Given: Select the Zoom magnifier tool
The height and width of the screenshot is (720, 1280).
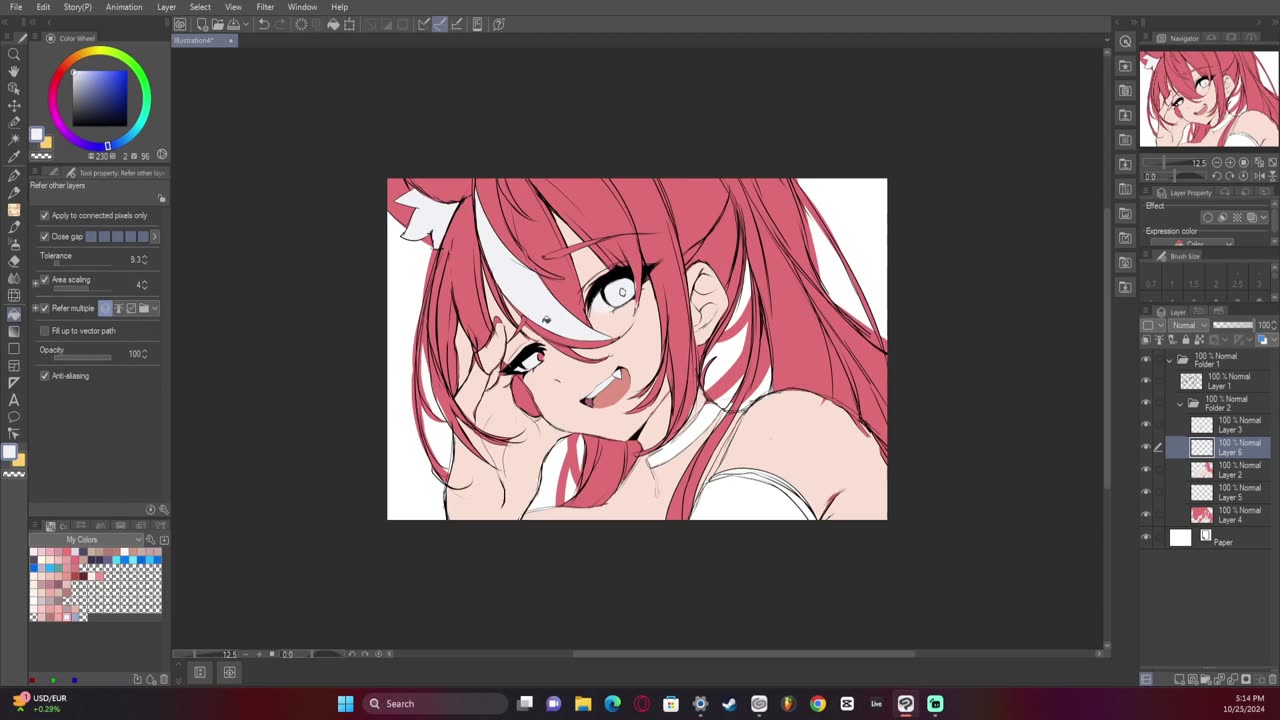Looking at the screenshot, I should click(x=14, y=54).
